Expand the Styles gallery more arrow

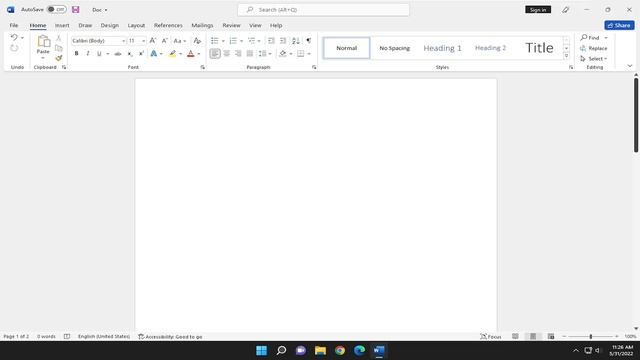point(566,56)
